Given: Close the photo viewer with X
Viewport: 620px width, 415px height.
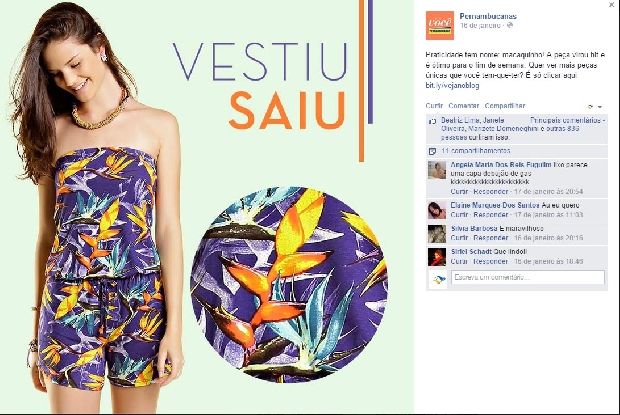Looking at the screenshot, I should point(612,4).
